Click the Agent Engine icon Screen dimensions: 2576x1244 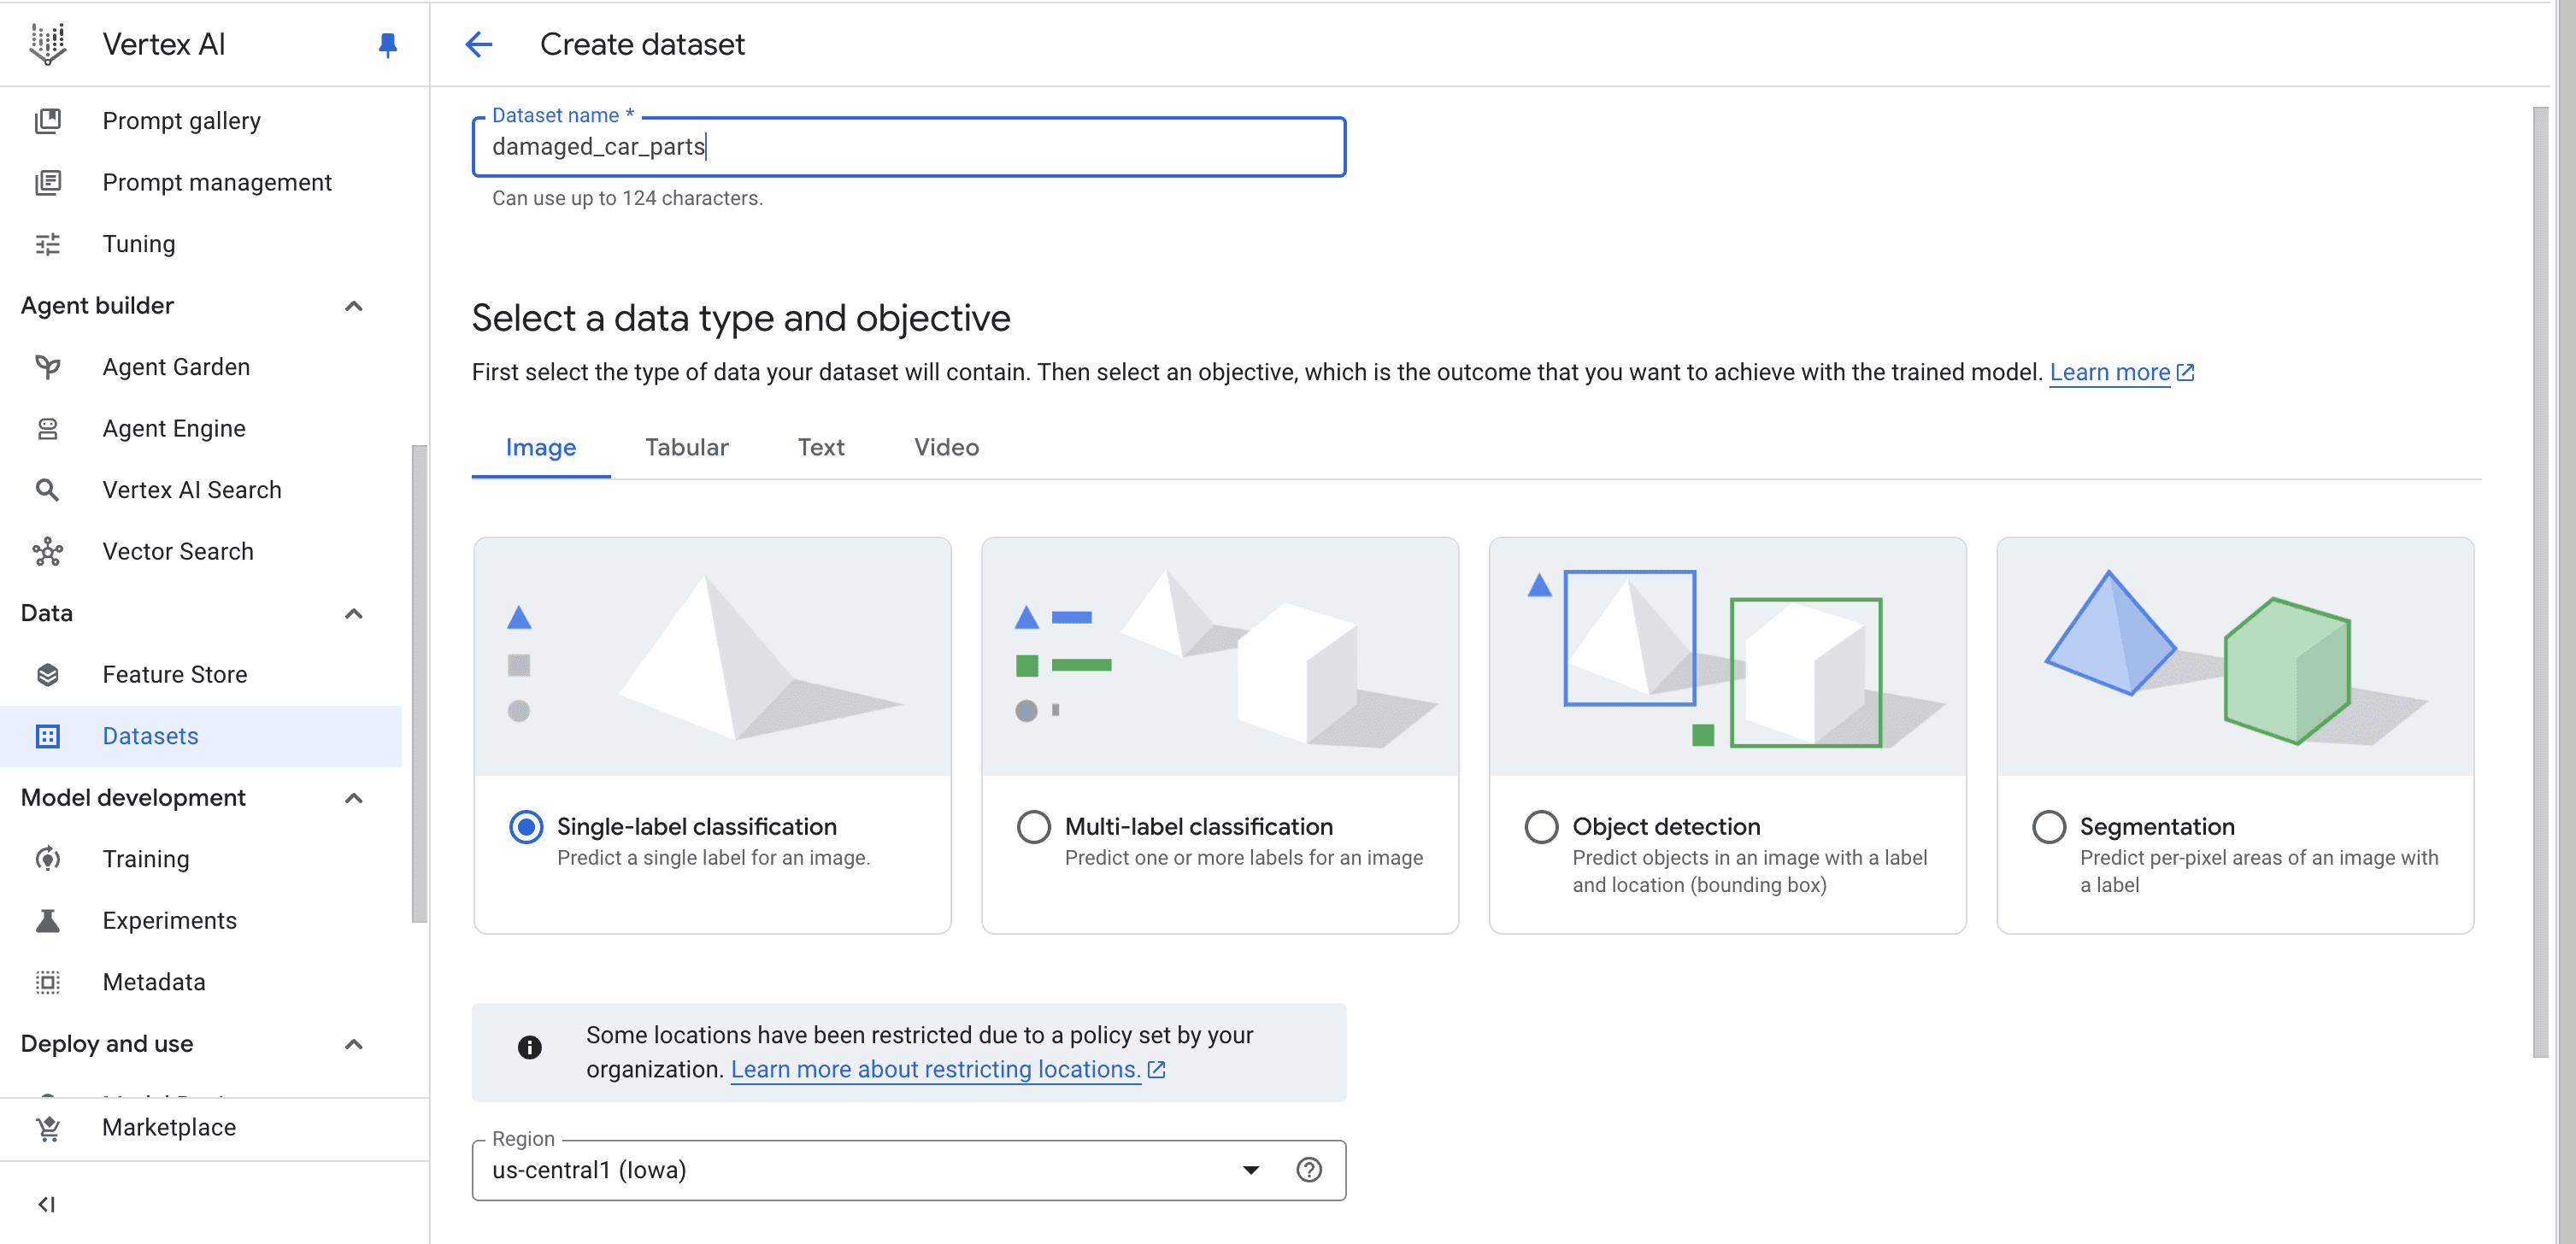tap(48, 429)
